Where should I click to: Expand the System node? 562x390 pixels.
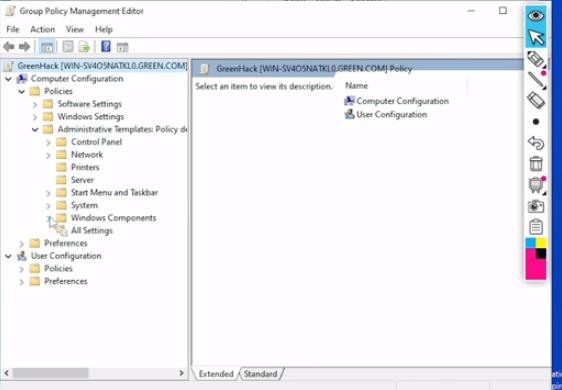[48, 205]
